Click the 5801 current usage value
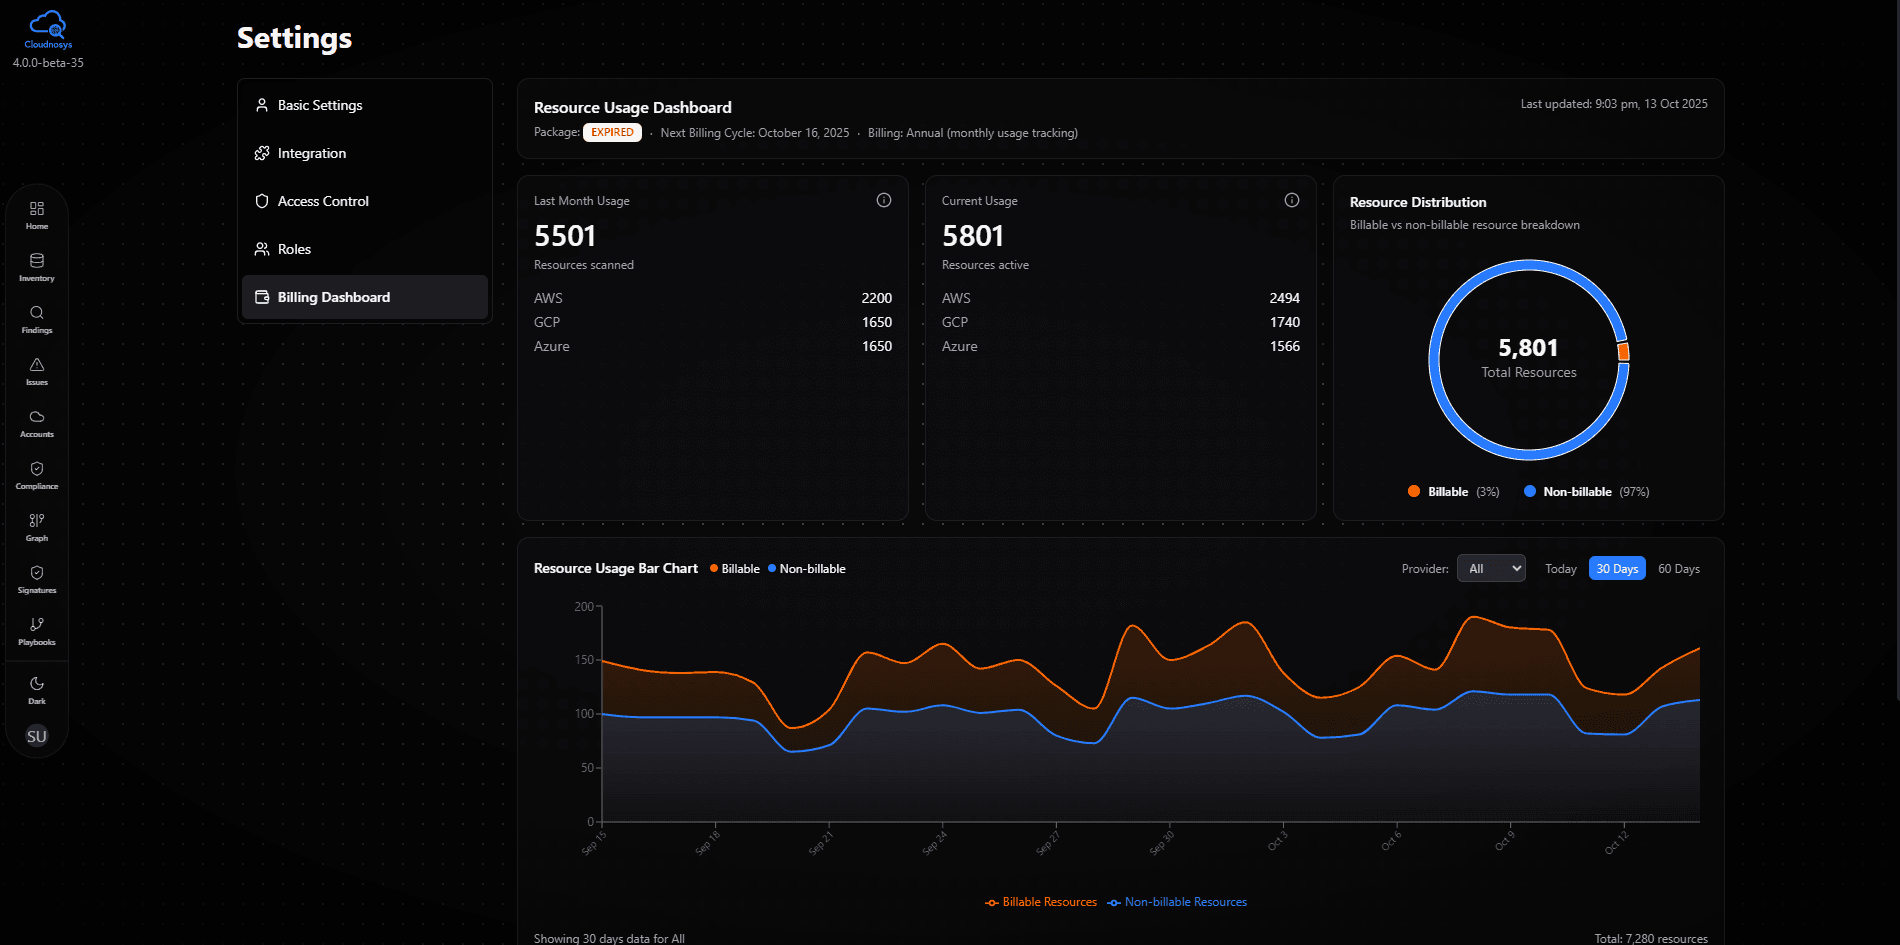 [973, 236]
